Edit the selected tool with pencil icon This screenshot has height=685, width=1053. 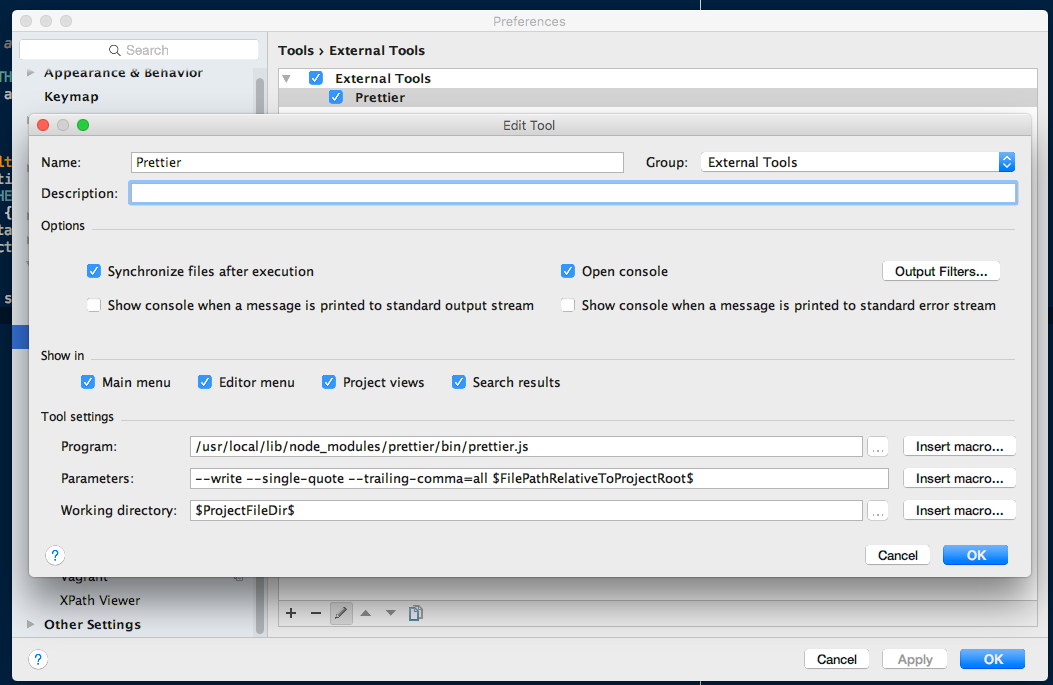point(341,613)
